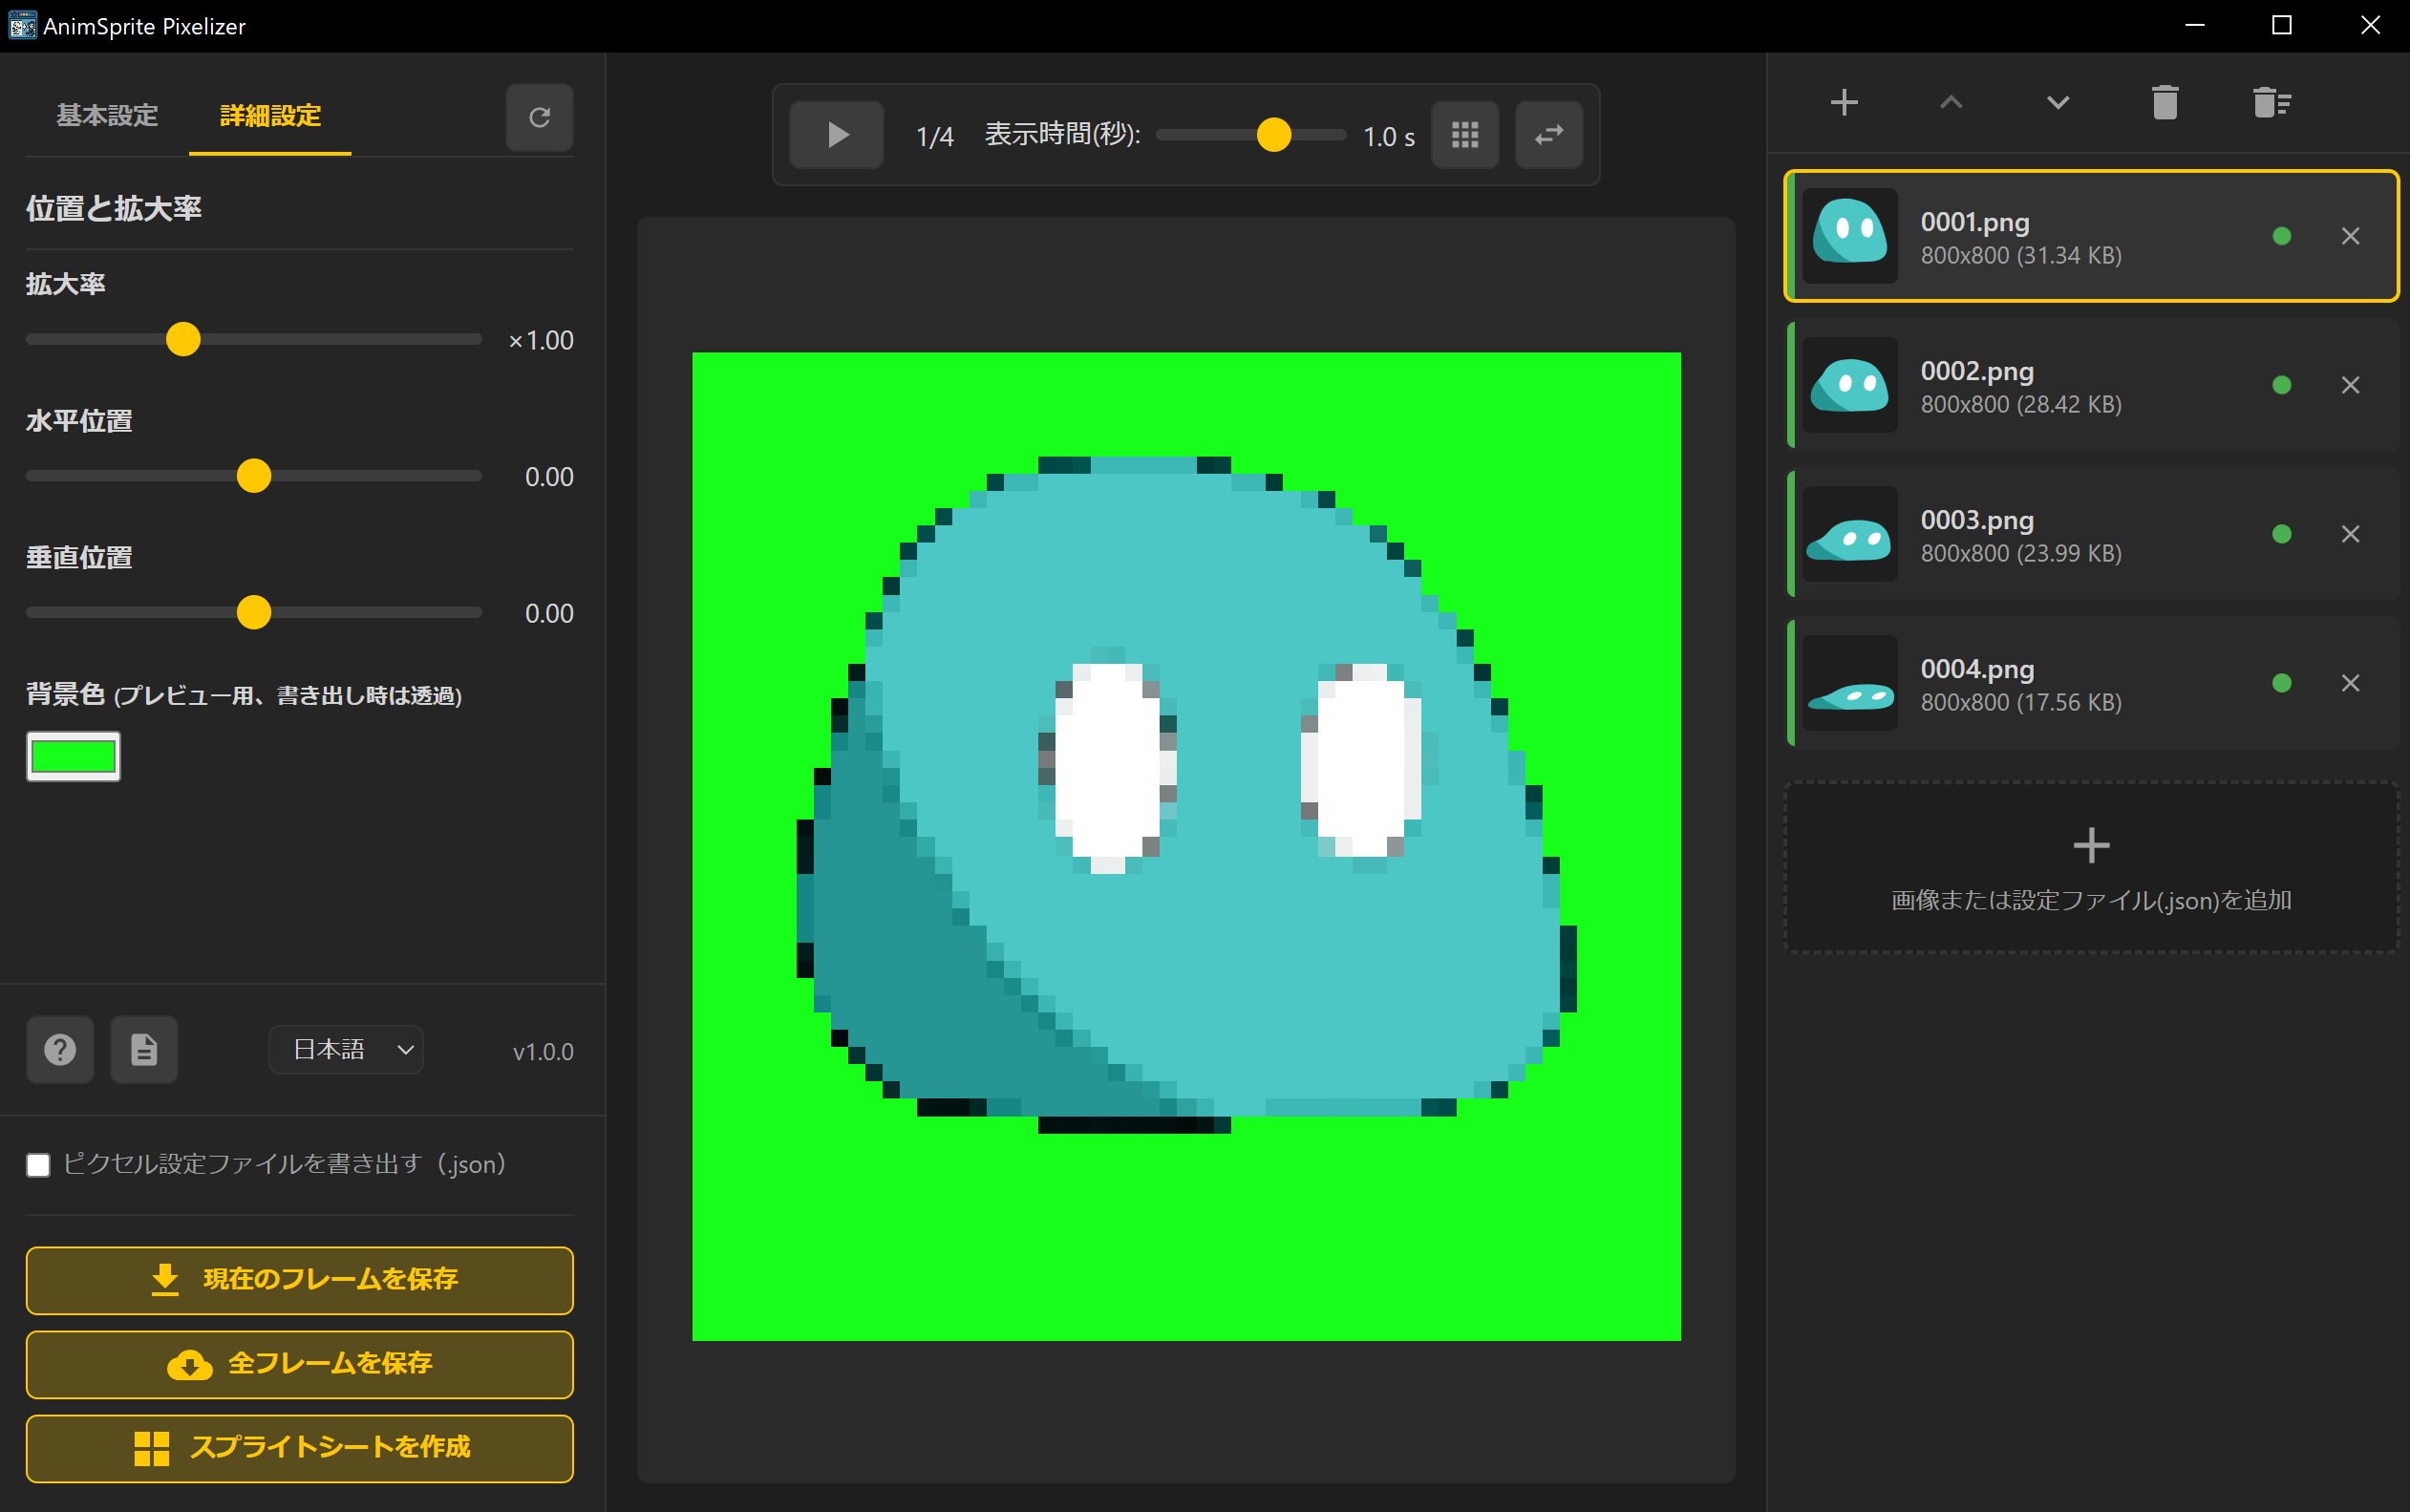Move selected frame up with chevron icon
2410x1512 pixels.
click(x=1950, y=102)
